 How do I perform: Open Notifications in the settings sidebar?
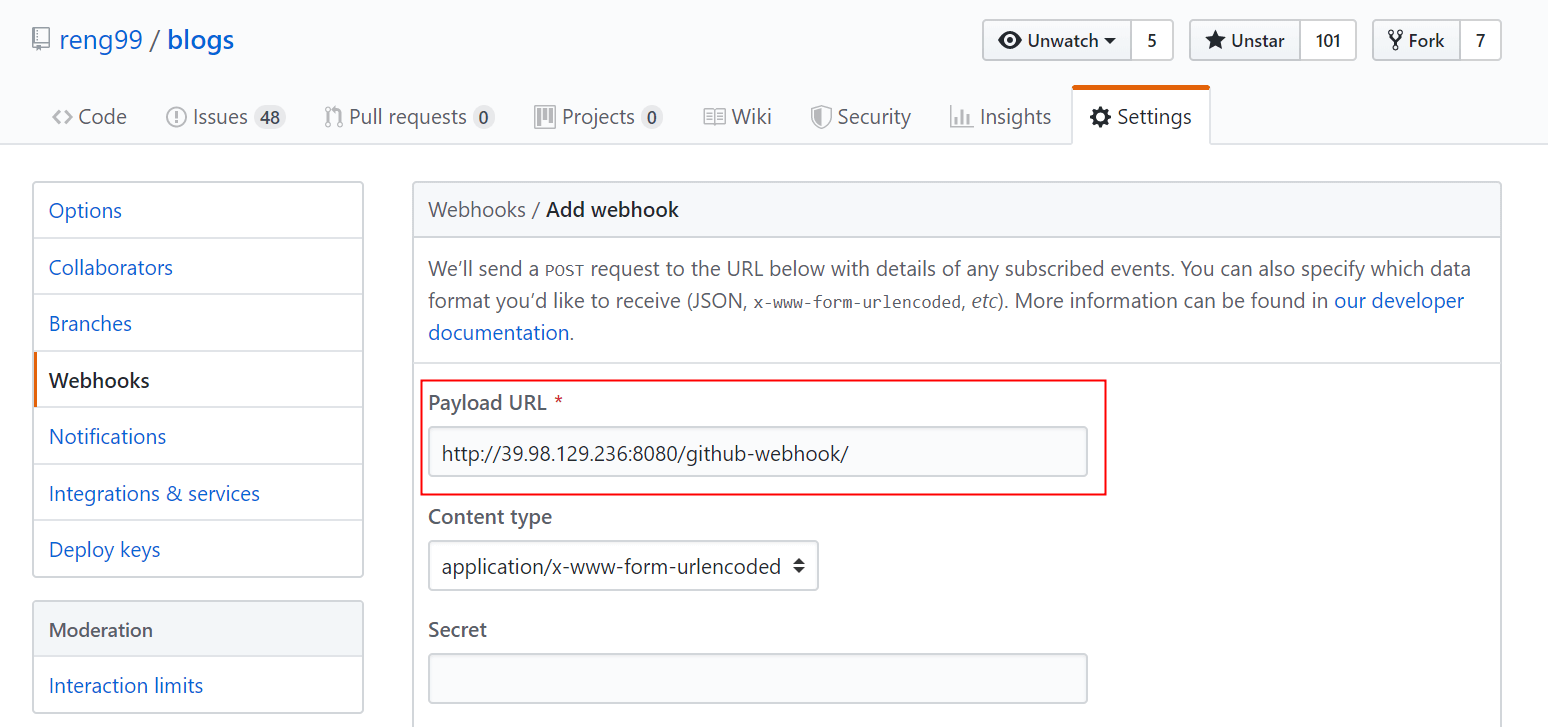click(198, 436)
